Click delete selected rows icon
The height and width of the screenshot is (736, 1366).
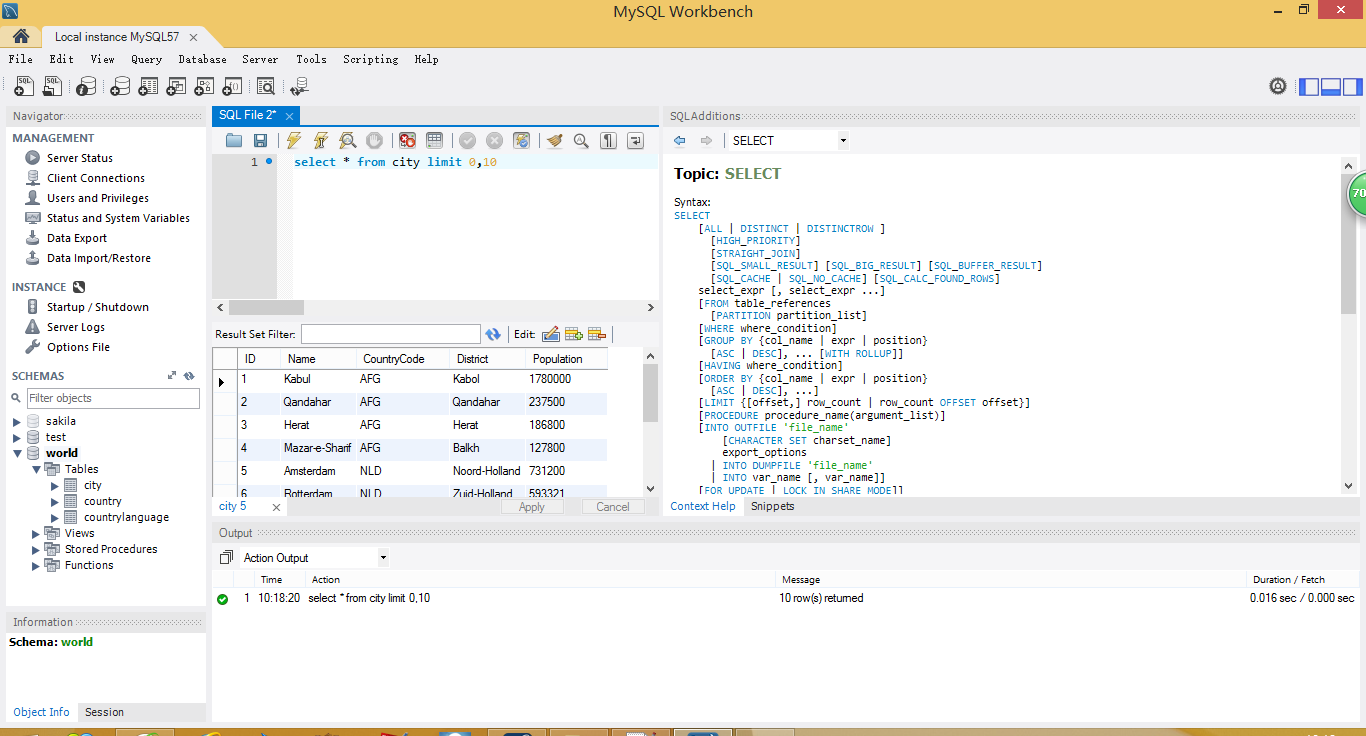click(x=597, y=334)
